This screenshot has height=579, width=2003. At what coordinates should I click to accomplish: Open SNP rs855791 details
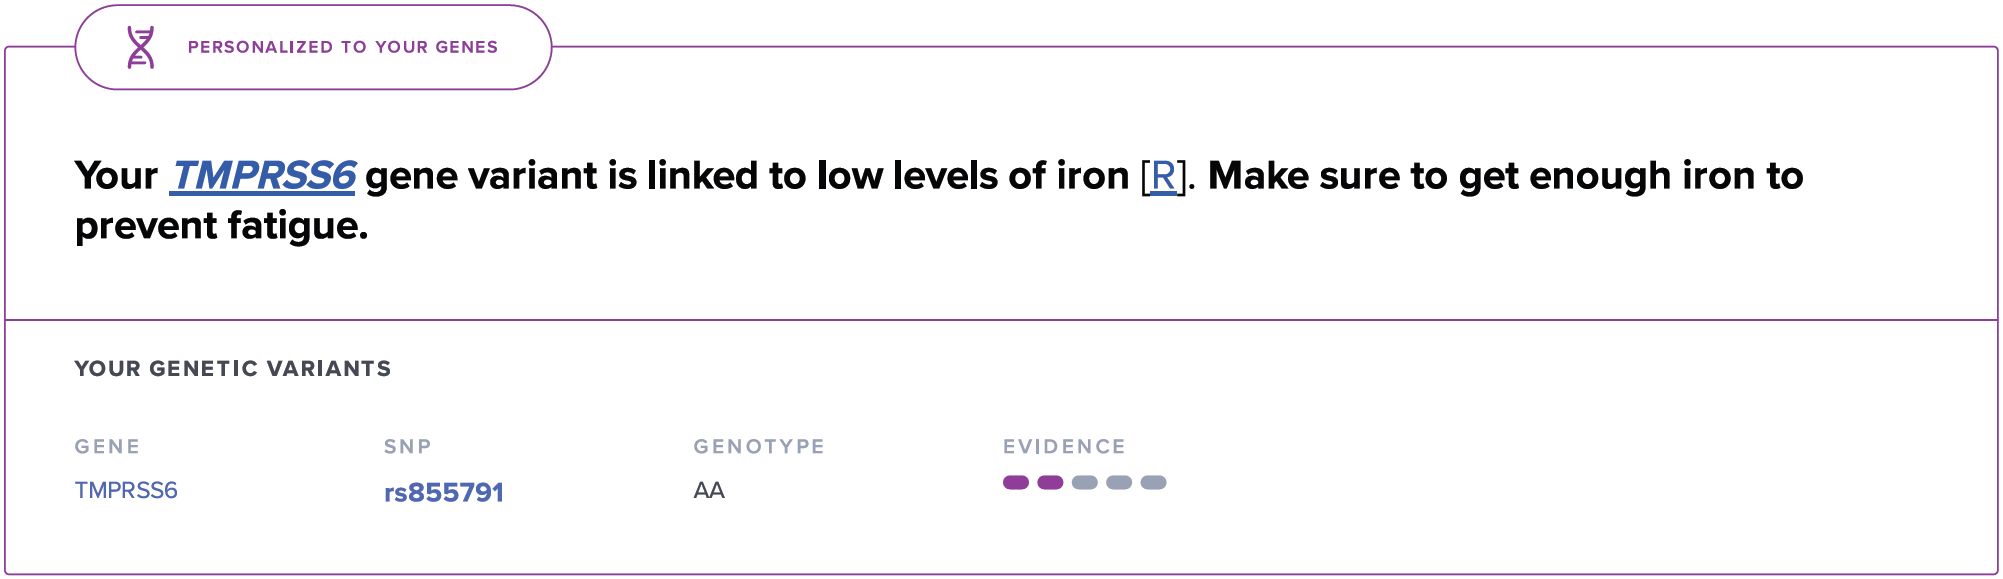[x=444, y=492]
